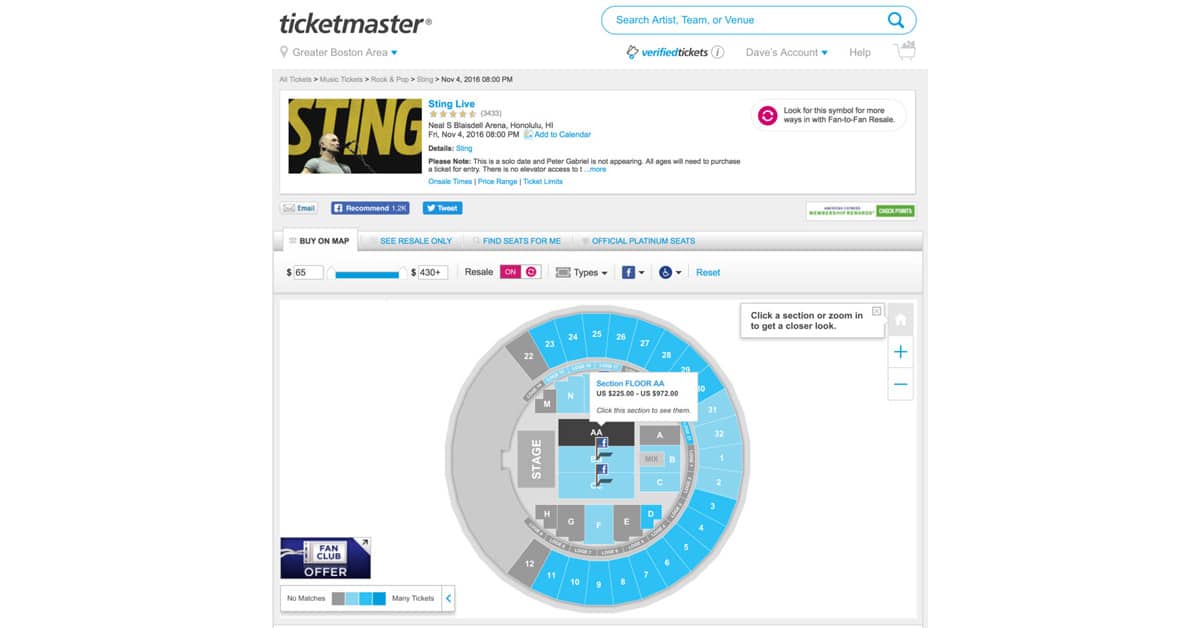Expand the accessibility filter dropdown
Viewport: 1200px width, 628px height.
pos(670,272)
